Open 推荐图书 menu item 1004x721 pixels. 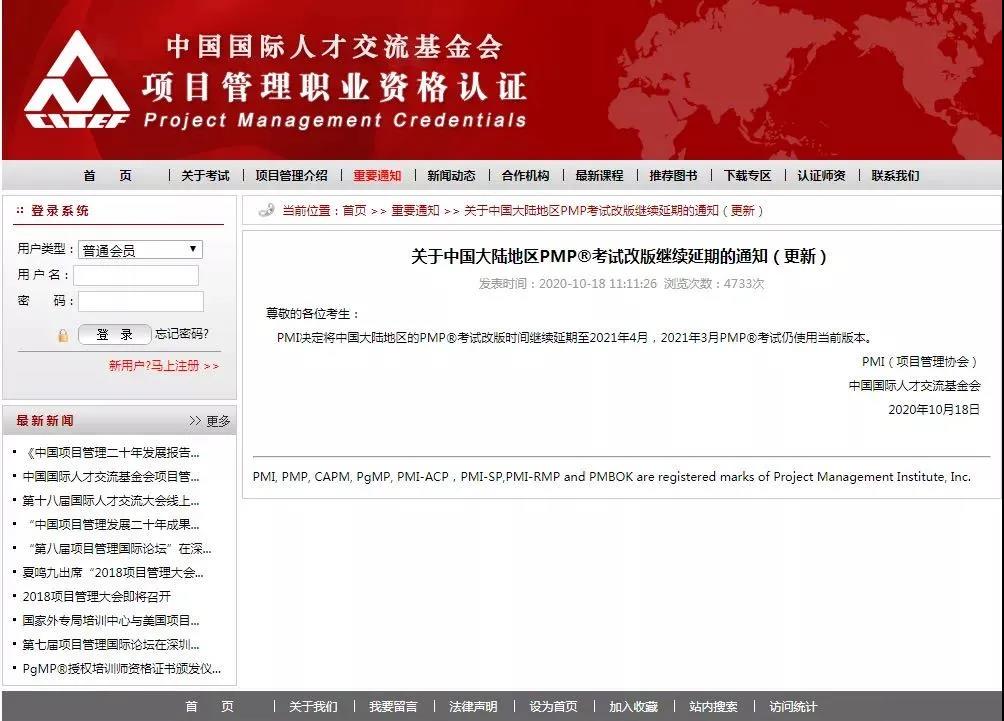tap(673, 175)
